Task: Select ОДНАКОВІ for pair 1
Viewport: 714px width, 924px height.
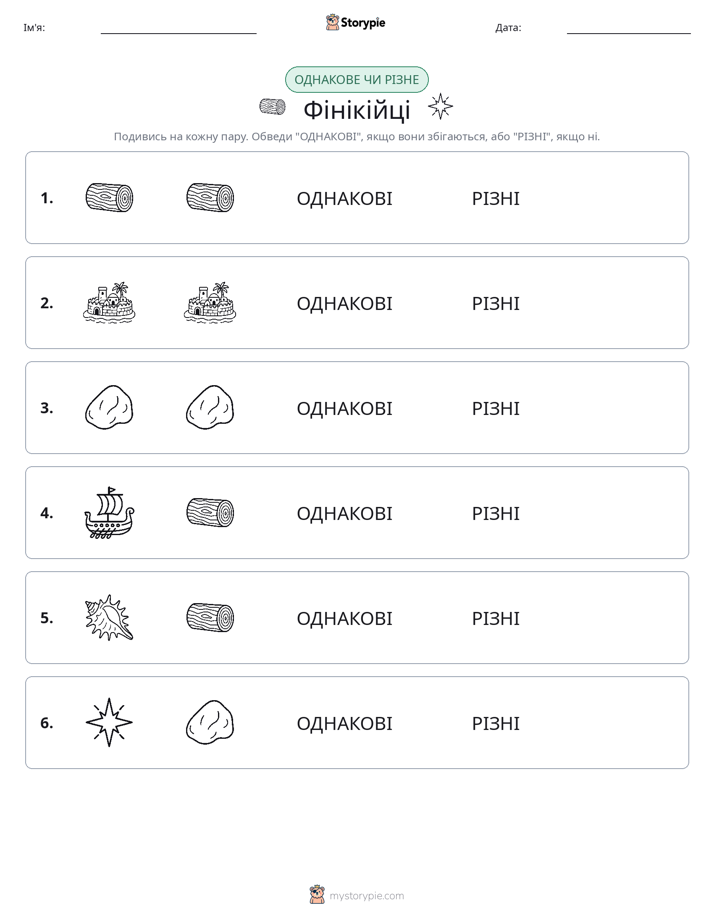Action: (345, 199)
